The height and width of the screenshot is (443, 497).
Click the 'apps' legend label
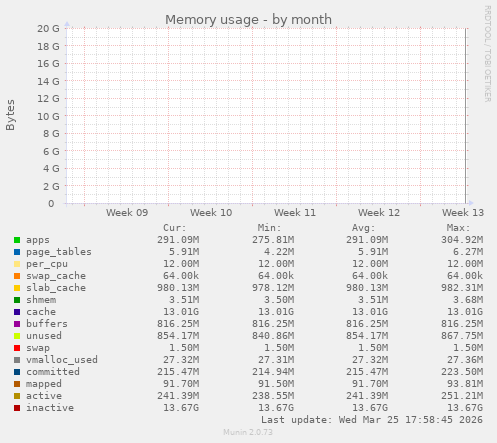pos(38,240)
